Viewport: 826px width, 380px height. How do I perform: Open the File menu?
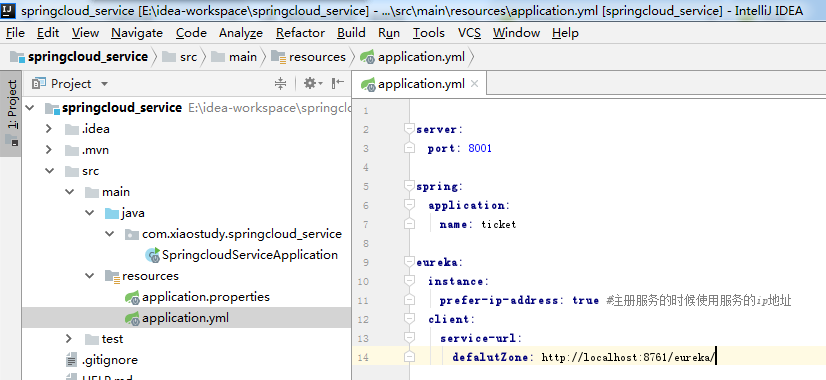tap(15, 33)
